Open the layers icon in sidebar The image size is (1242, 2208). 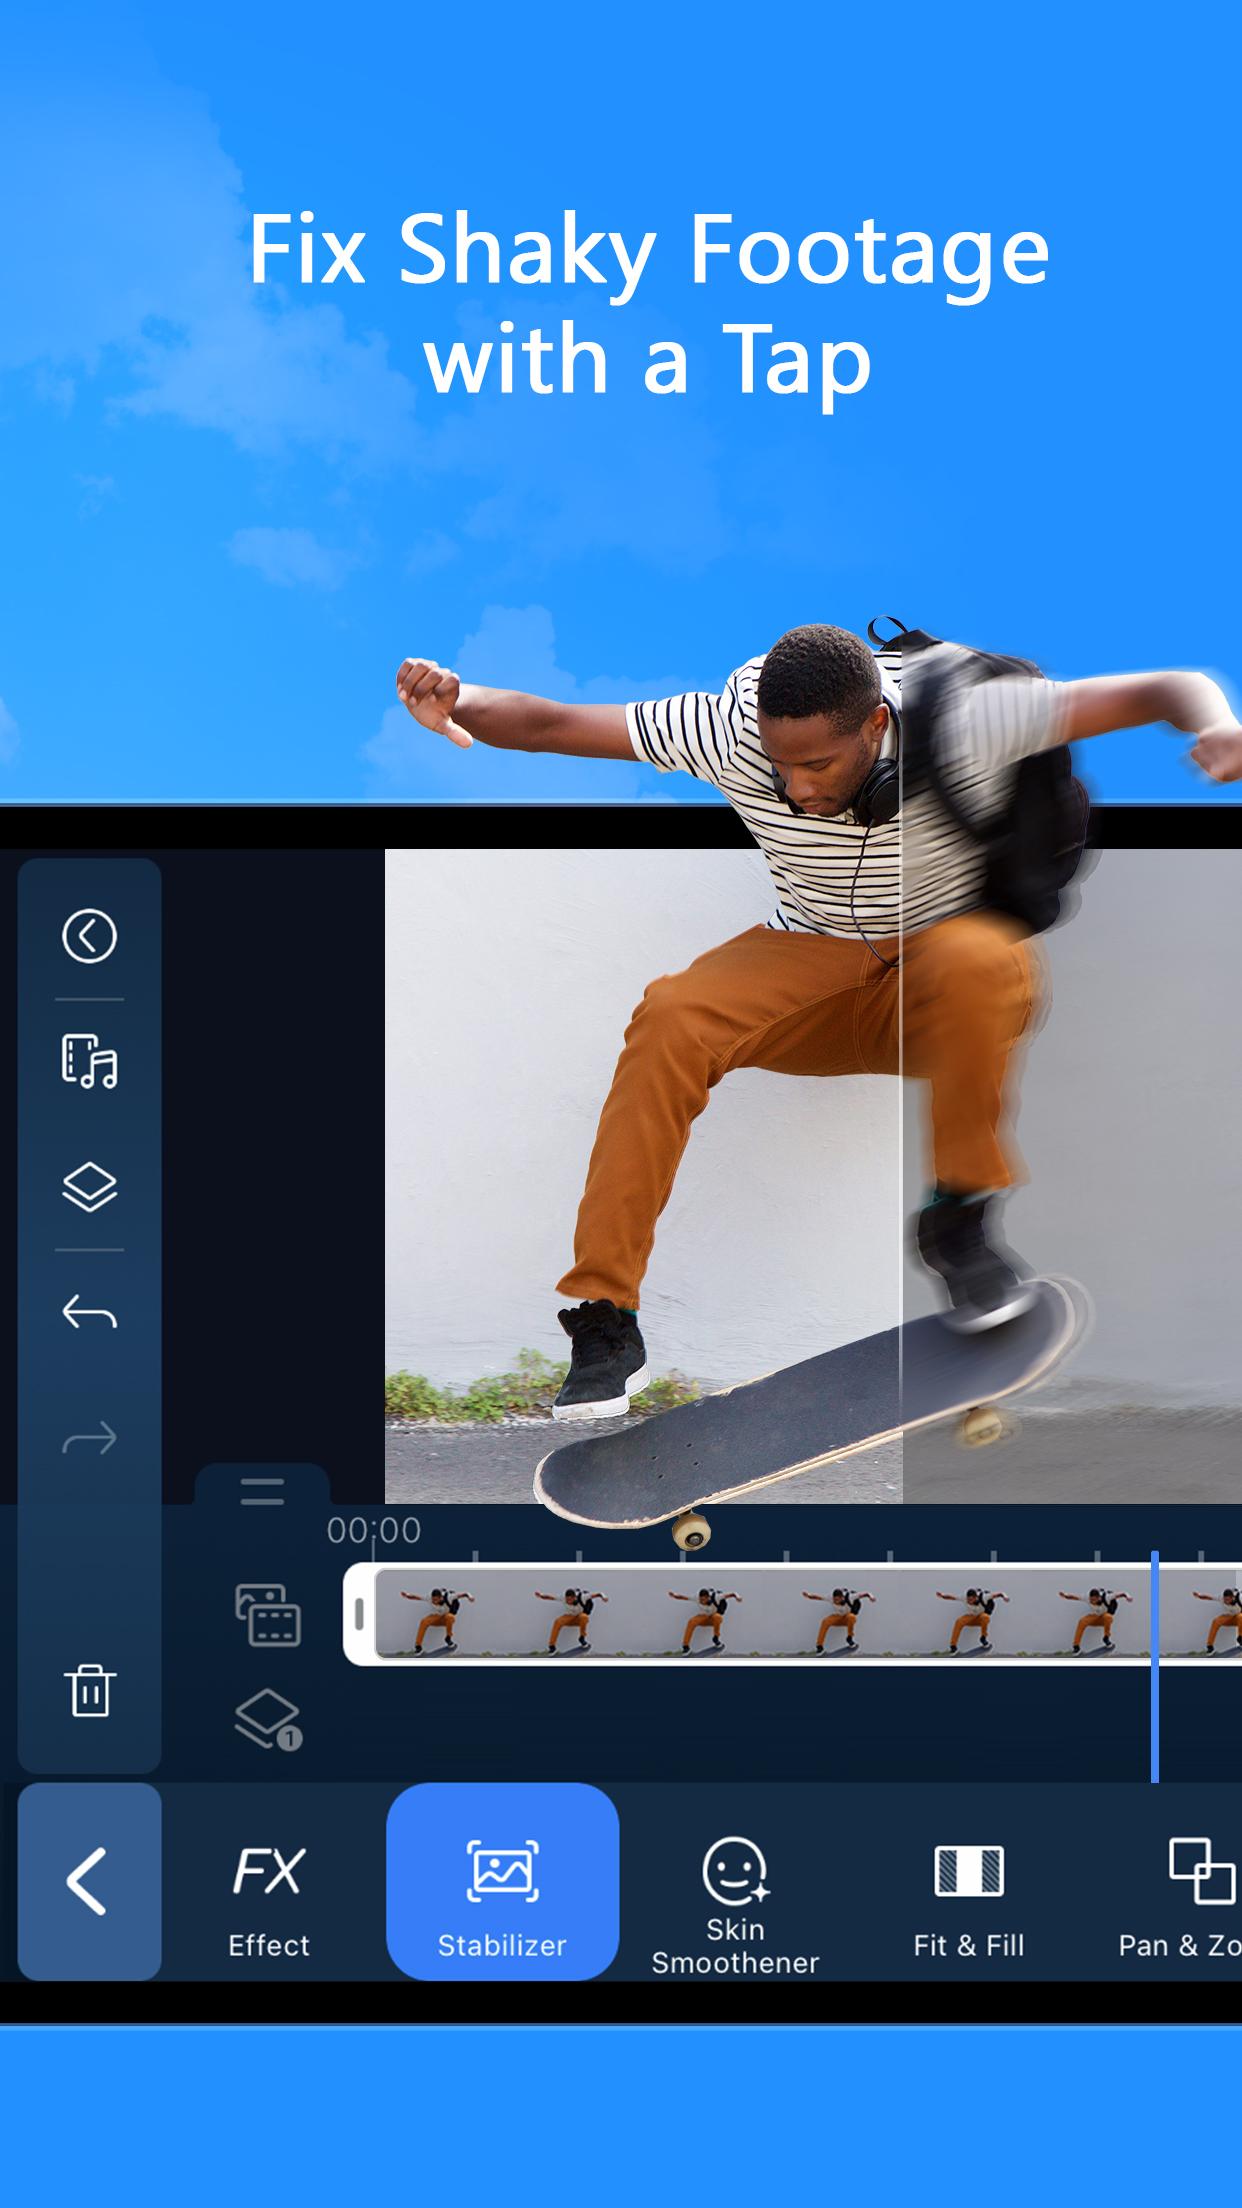pos(89,1187)
